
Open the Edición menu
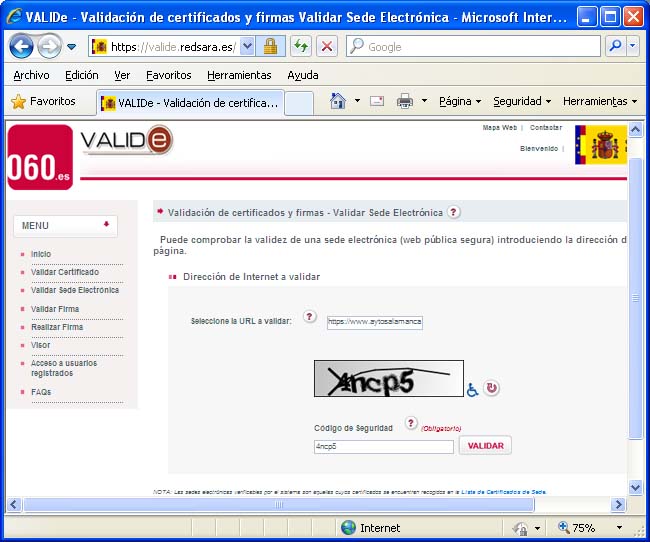pyautogui.click(x=82, y=75)
